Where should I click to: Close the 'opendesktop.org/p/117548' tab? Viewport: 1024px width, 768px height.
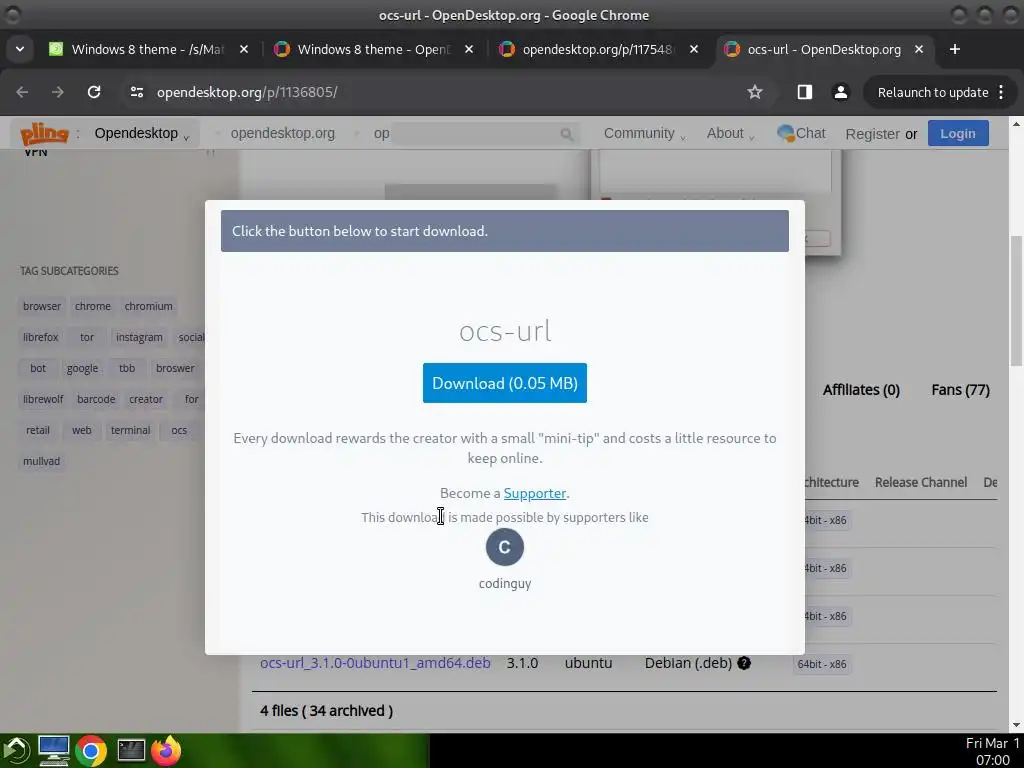pyautogui.click(x=694, y=49)
